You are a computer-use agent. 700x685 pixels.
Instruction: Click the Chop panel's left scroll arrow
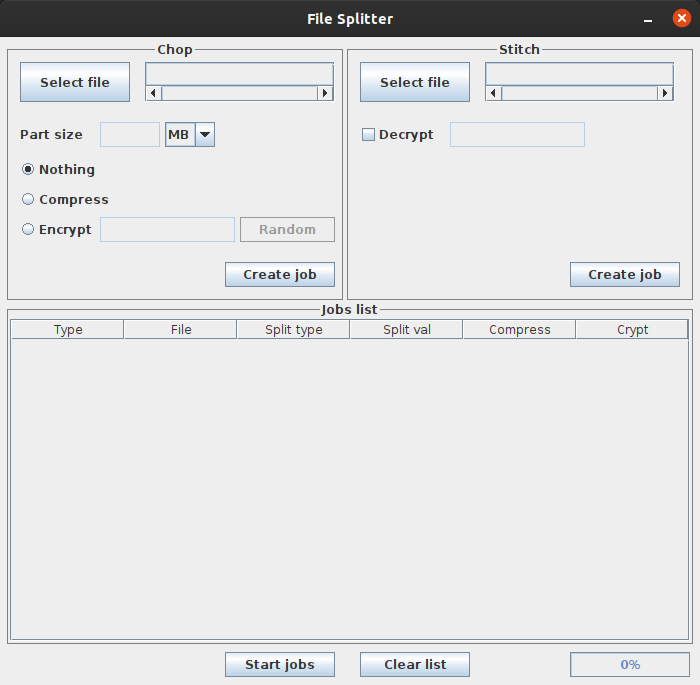click(x=154, y=93)
